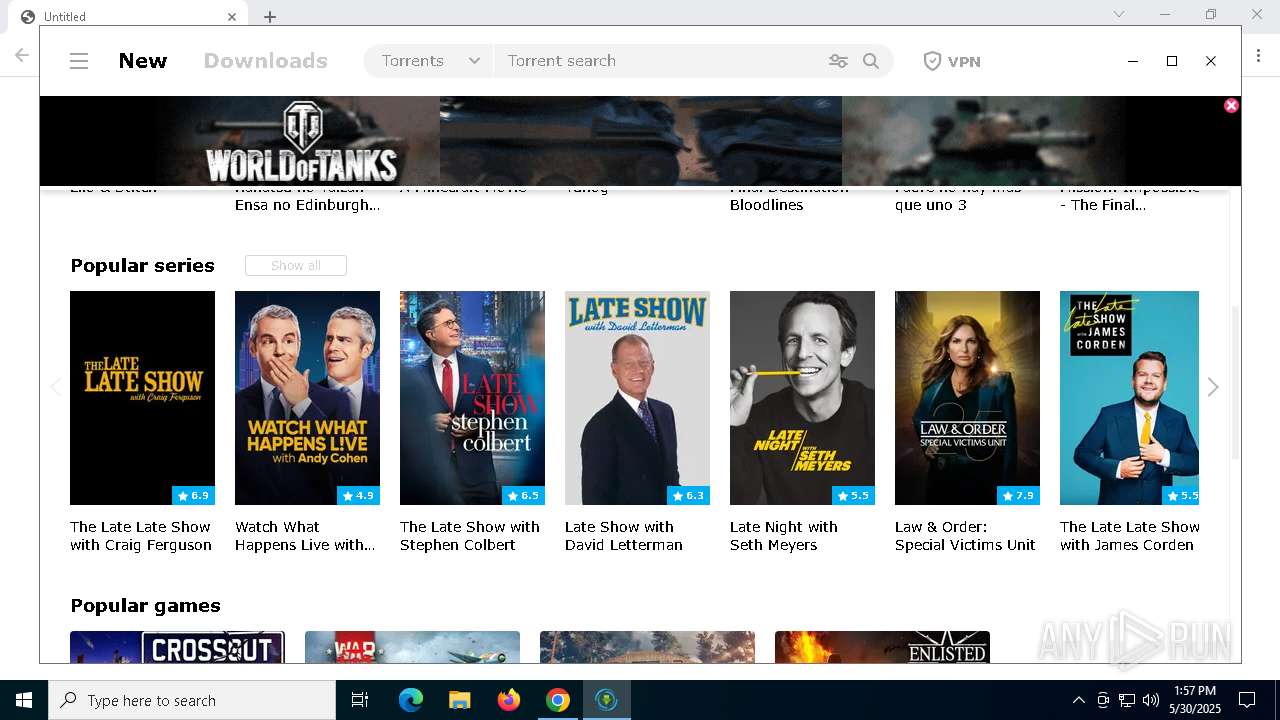Screen dimensions: 1280x720
Task: Expand the Torrents category dropdown
Action: 430,61
